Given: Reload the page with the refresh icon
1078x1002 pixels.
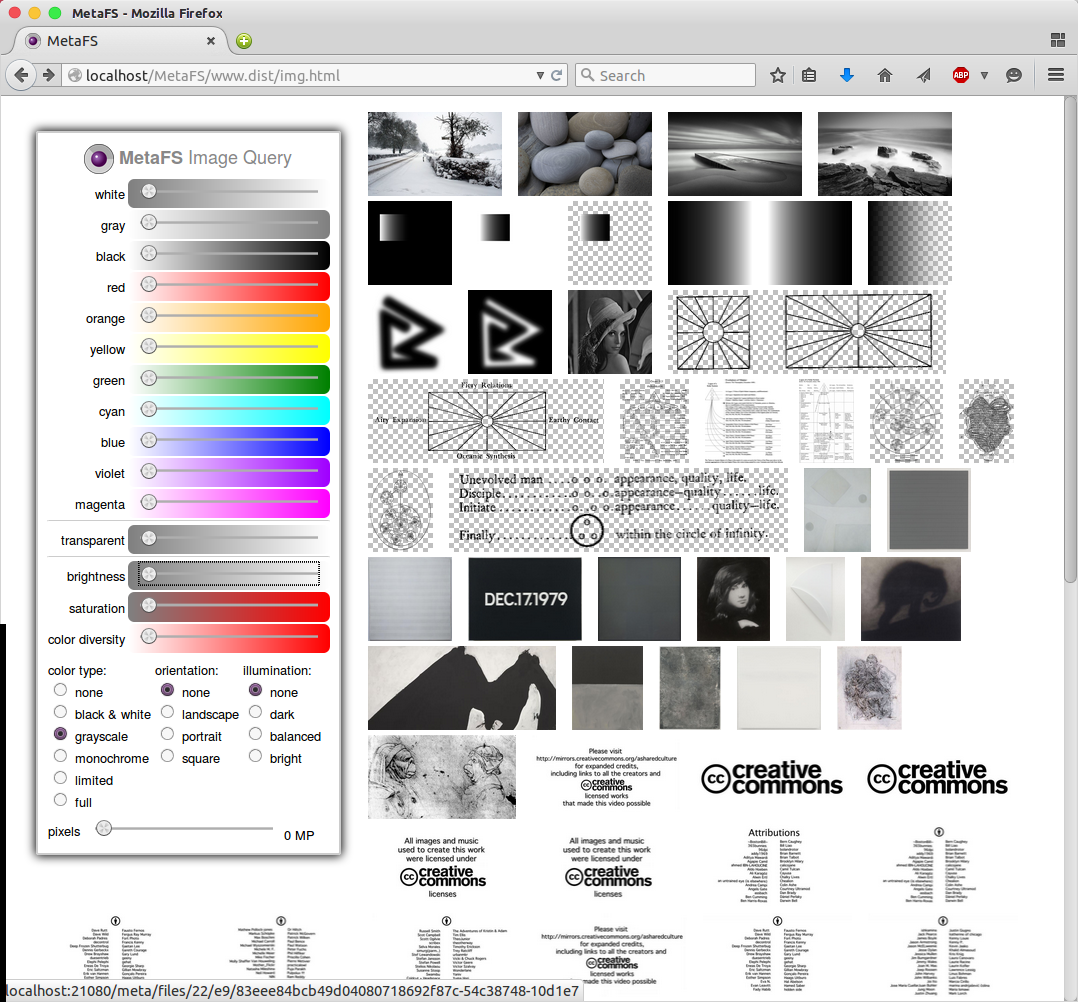Looking at the screenshot, I should coord(557,75).
